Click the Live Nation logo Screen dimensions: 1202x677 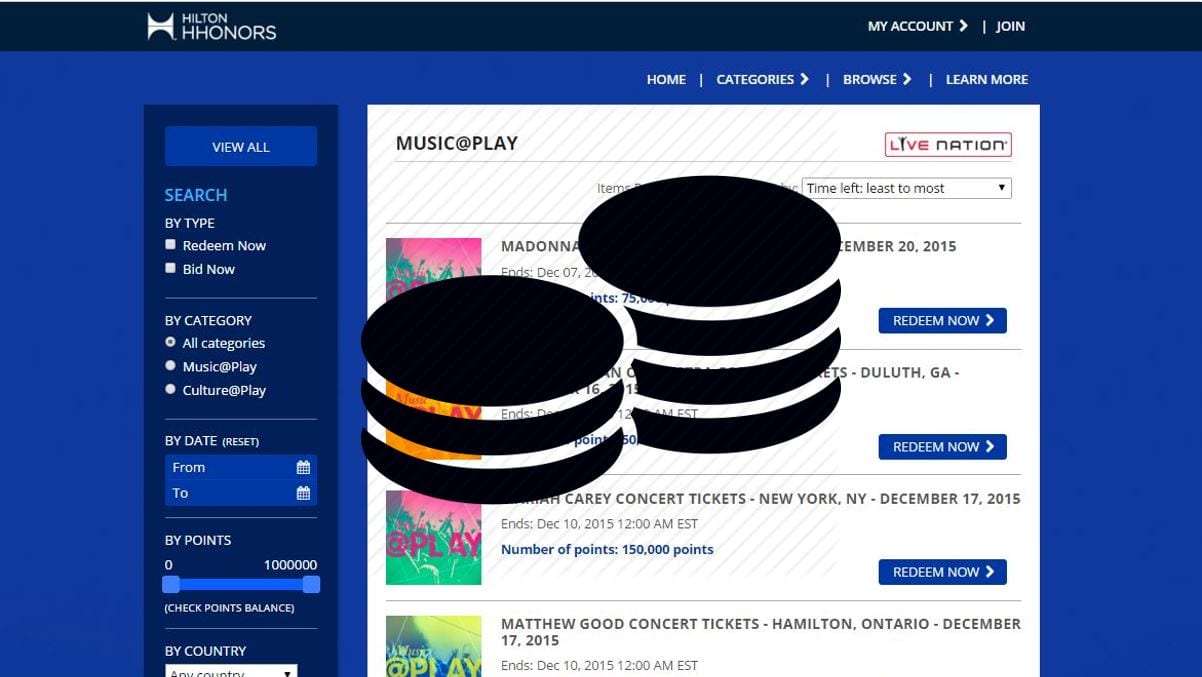pos(948,145)
